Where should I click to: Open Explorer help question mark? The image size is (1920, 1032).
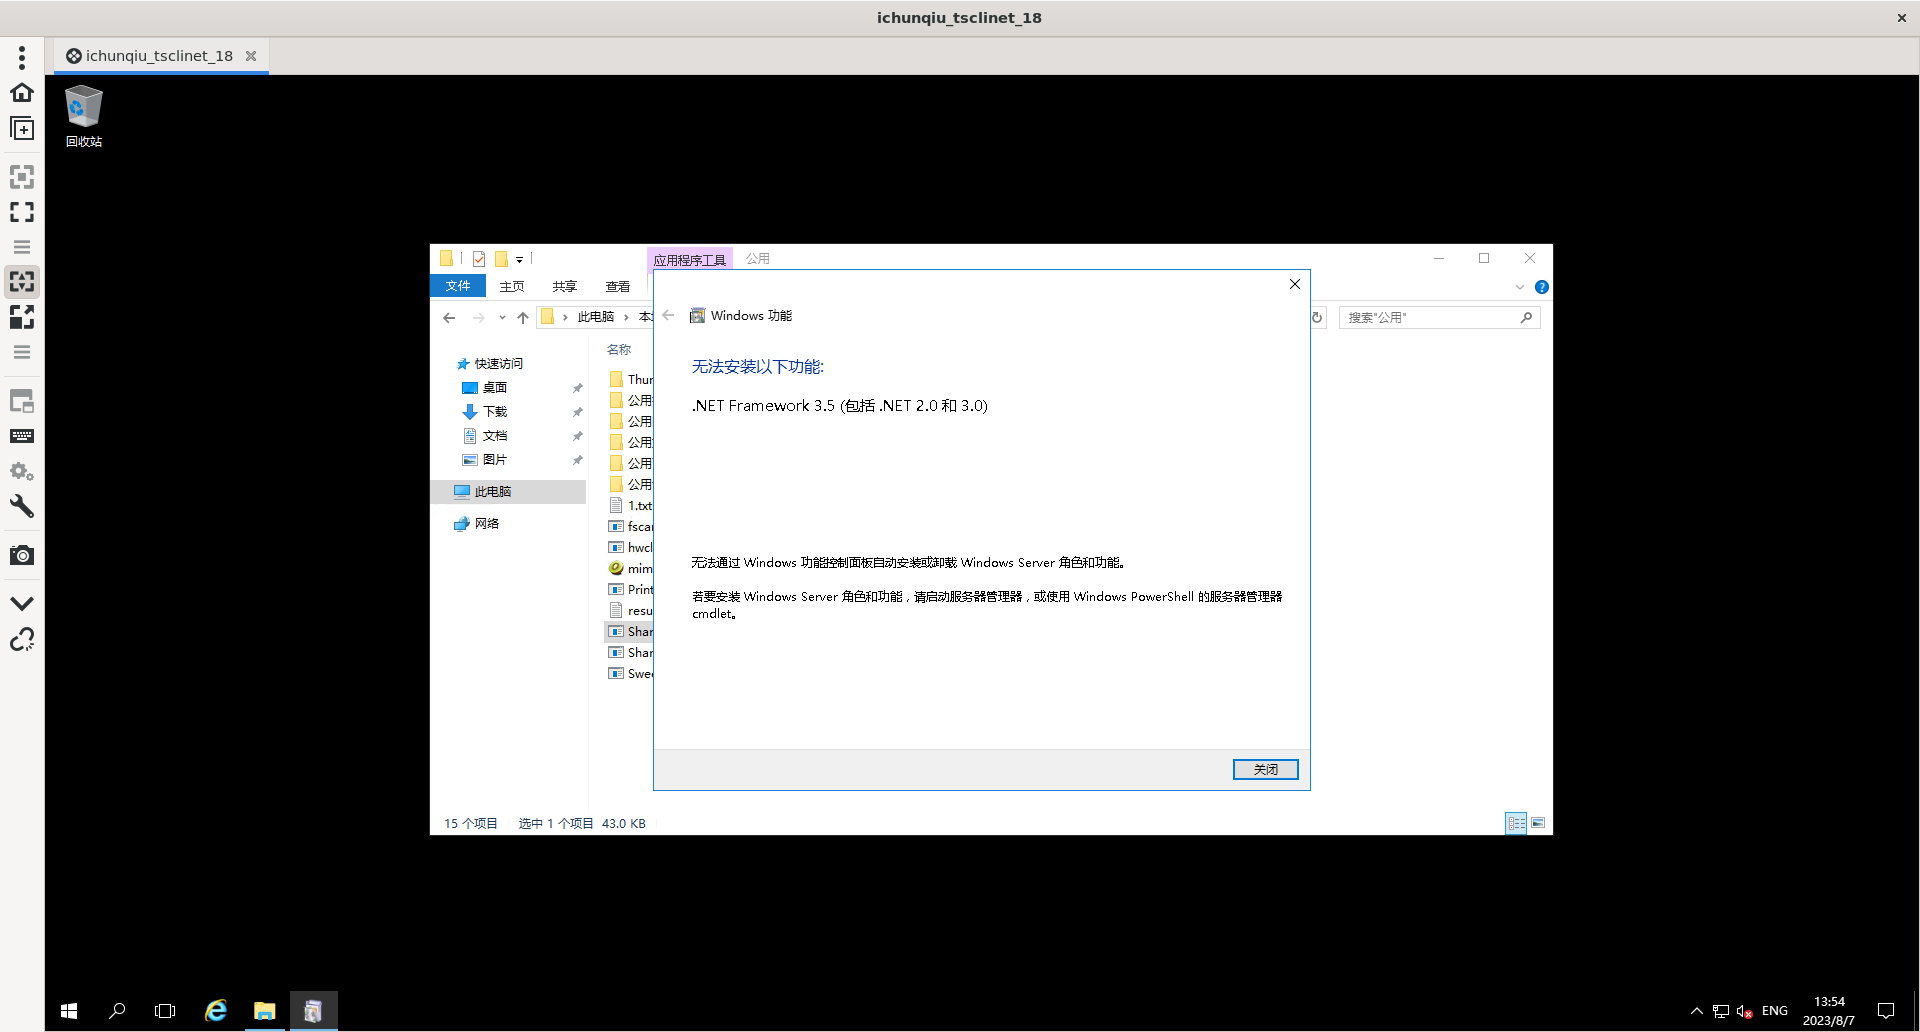pyautogui.click(x=1542, y=287)
